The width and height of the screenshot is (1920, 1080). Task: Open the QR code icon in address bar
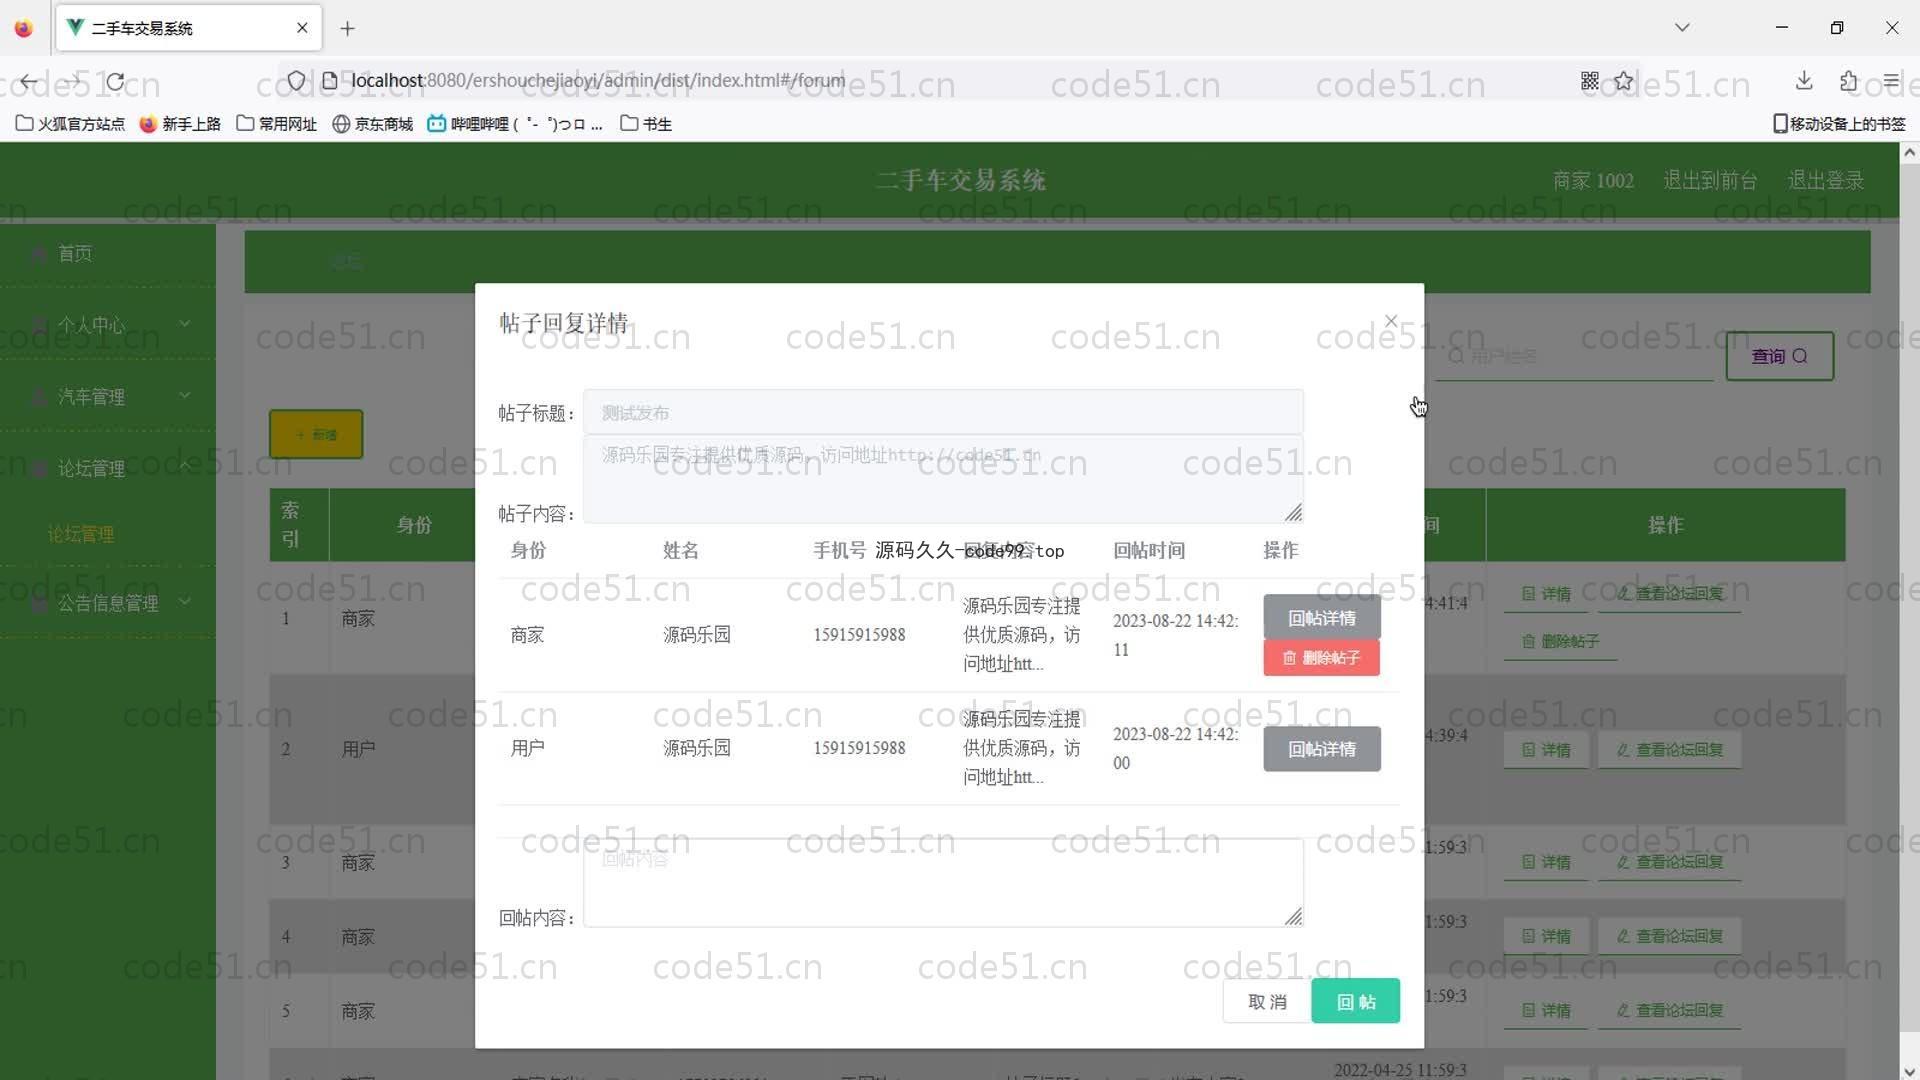tap(1589, 81)
